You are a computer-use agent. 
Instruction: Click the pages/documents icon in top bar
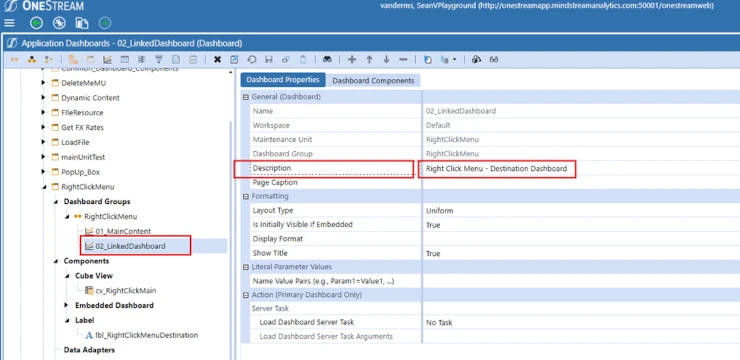pyautogui.click(x=82, y=23)
